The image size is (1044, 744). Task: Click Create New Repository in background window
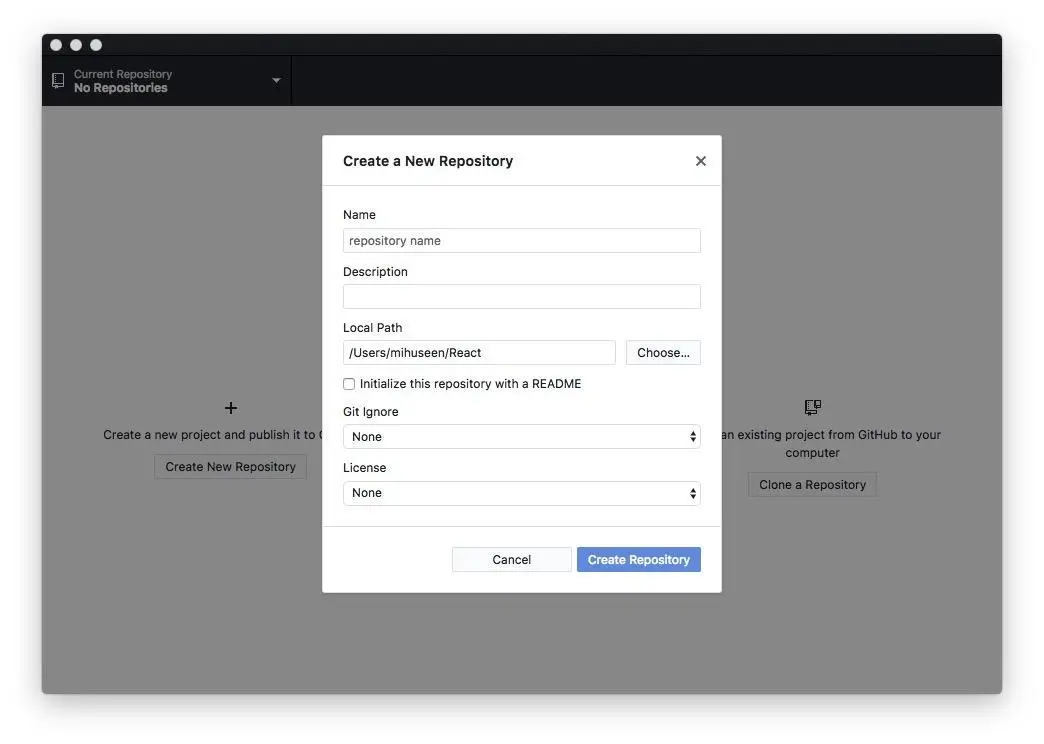pyautogui.click(x=230, y=467)
